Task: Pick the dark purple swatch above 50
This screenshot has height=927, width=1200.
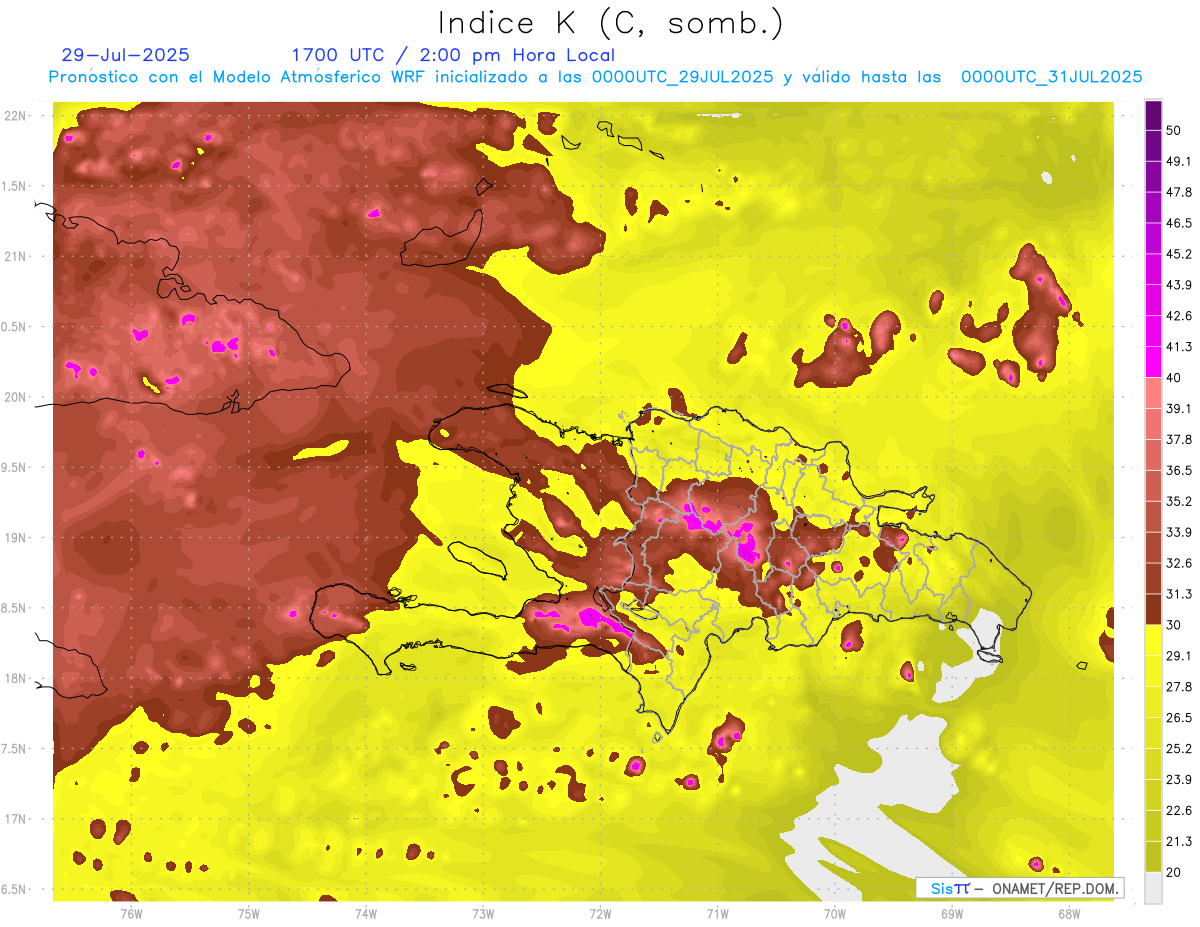Action: click(1153, 115)
